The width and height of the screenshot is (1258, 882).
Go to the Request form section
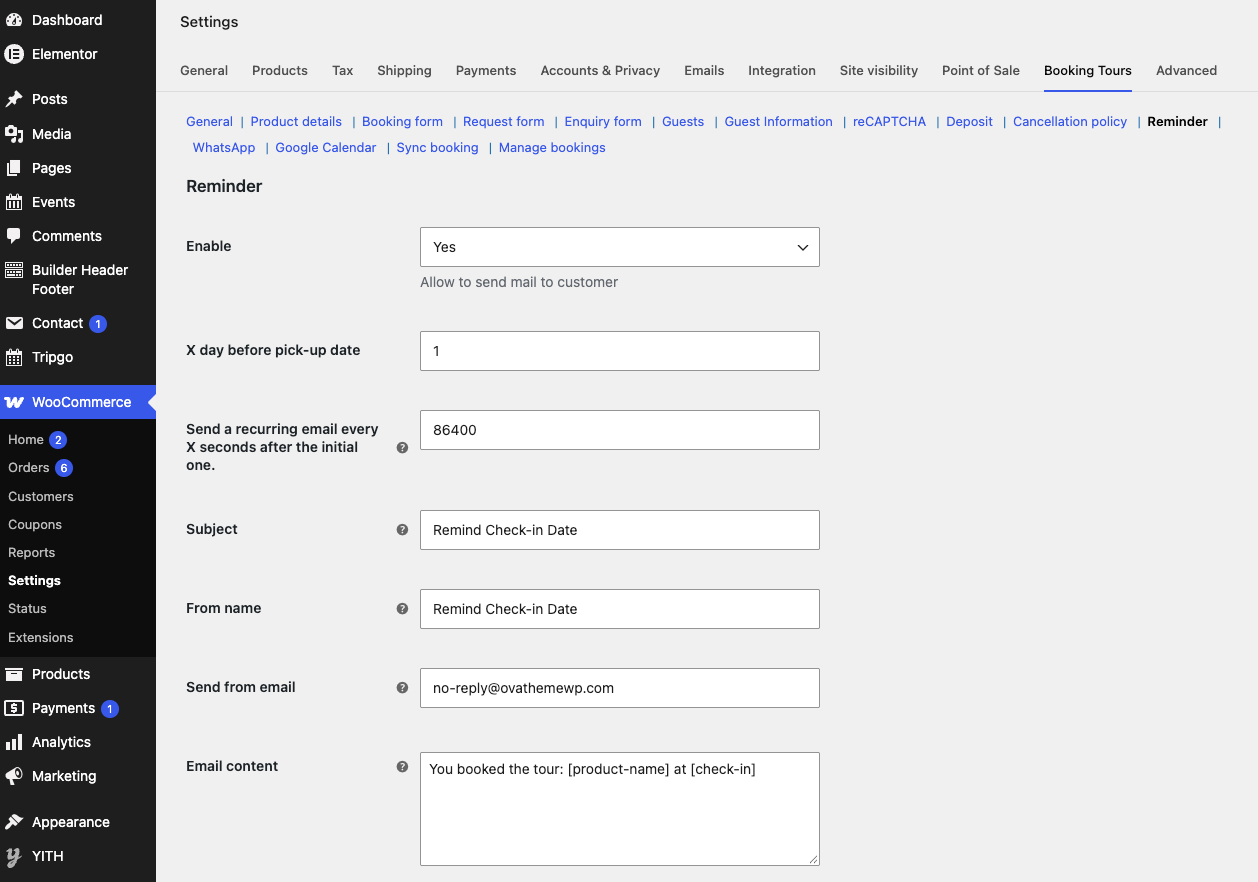tap(504, 122)
